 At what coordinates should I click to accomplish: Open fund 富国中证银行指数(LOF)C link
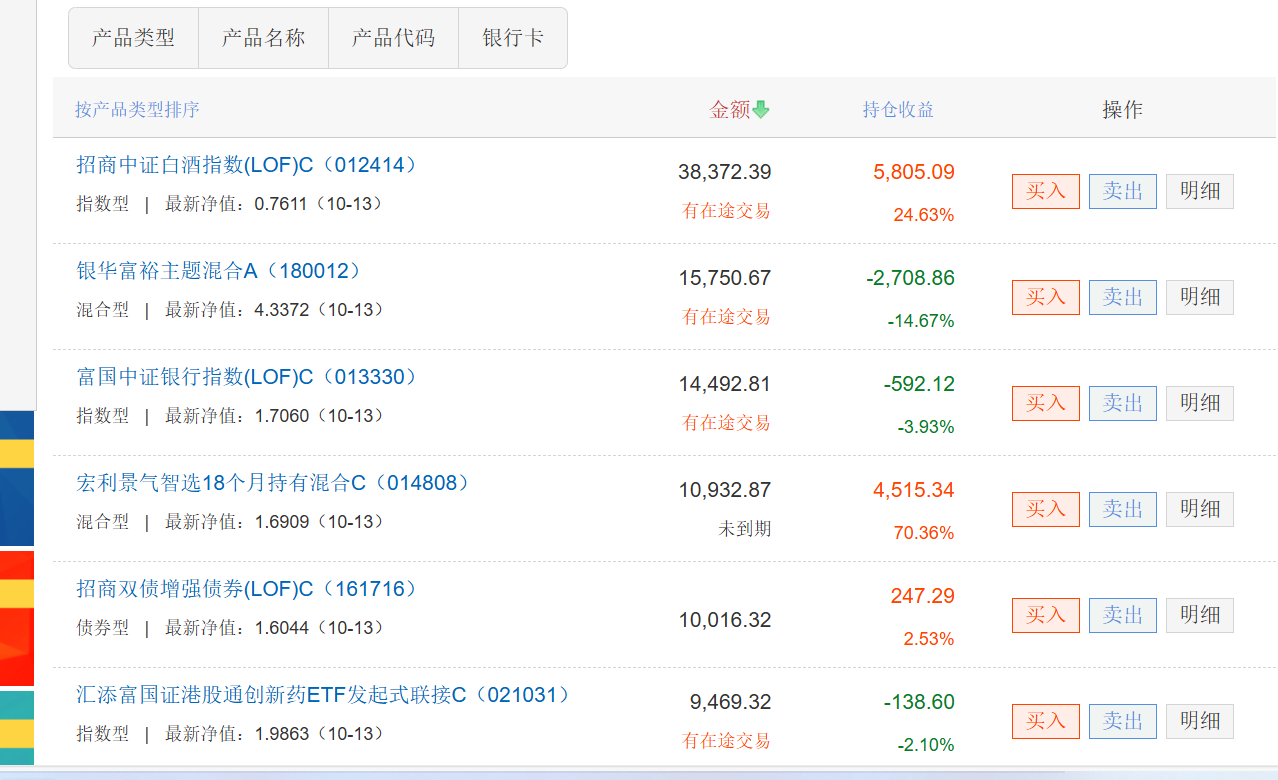click(247, 377)
